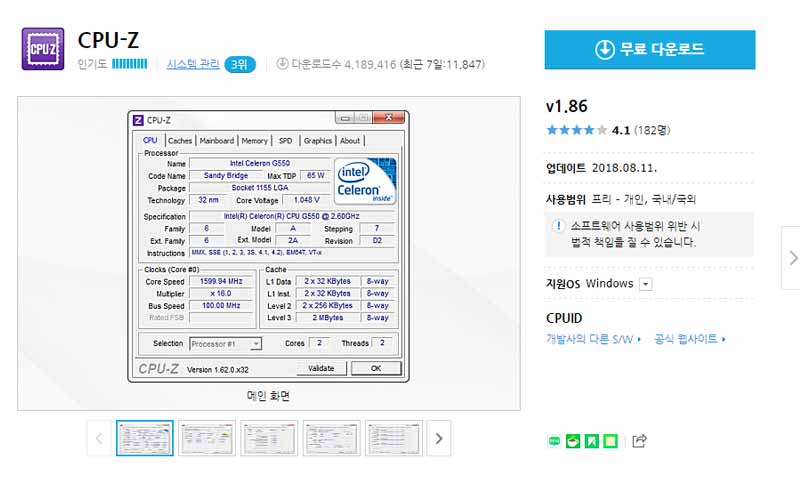
Task: Click the green share icon with yellow note
Action: pyautogui.click(x=610, y=441)
